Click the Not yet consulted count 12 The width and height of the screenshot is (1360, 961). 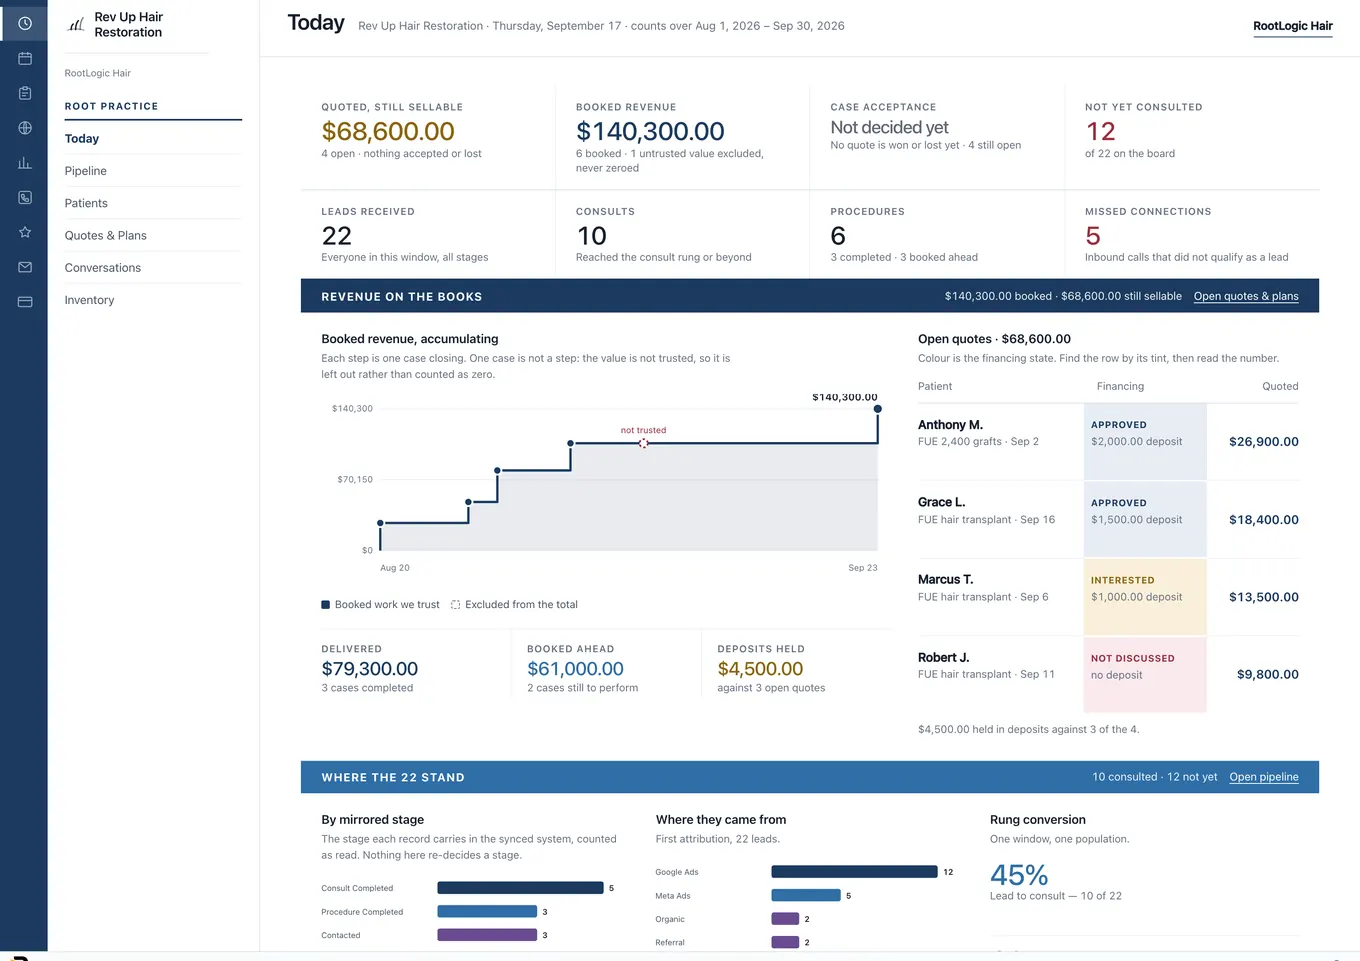click(x=1100, y=131)
